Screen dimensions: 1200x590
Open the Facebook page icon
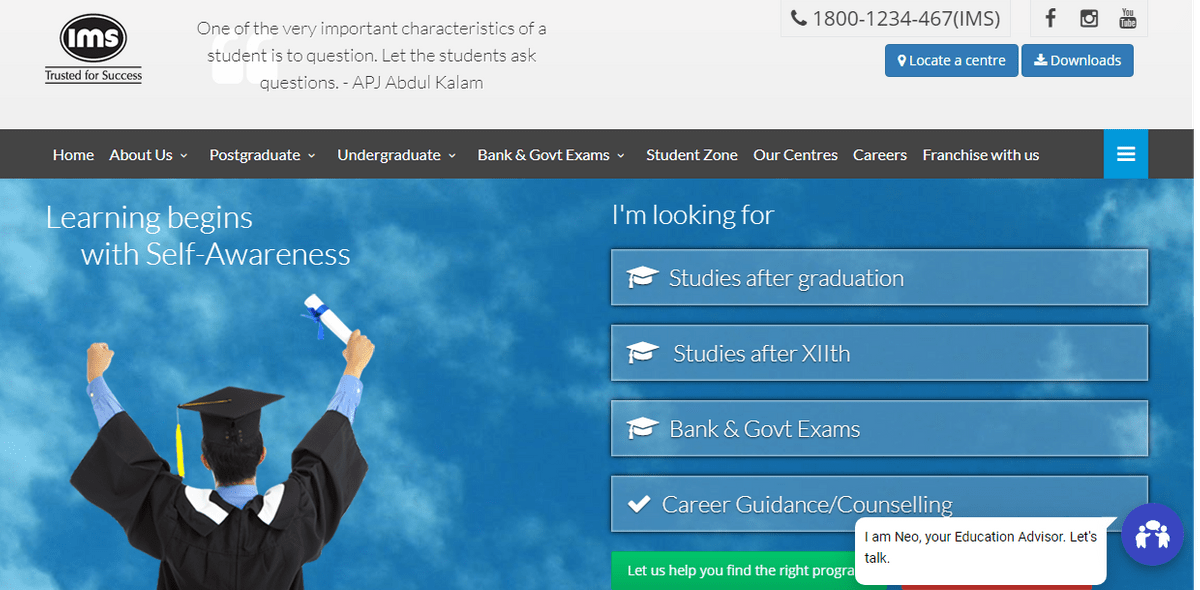(x=1050, y=18)
